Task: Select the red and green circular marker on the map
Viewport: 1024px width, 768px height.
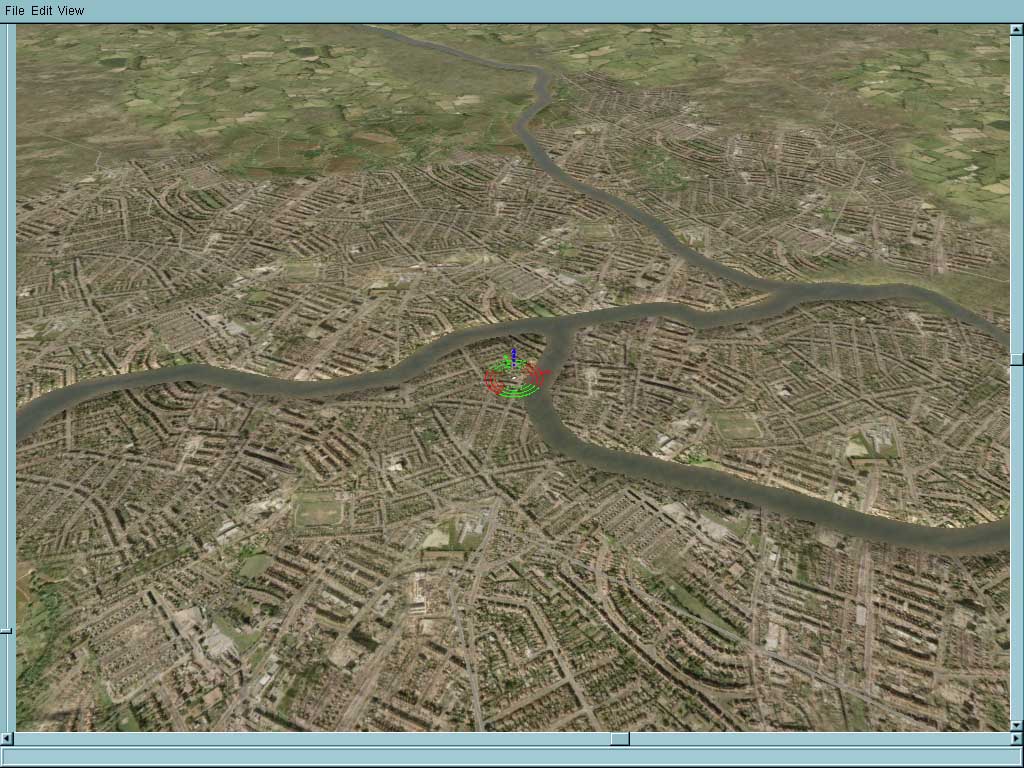Action: pos(516,377)
